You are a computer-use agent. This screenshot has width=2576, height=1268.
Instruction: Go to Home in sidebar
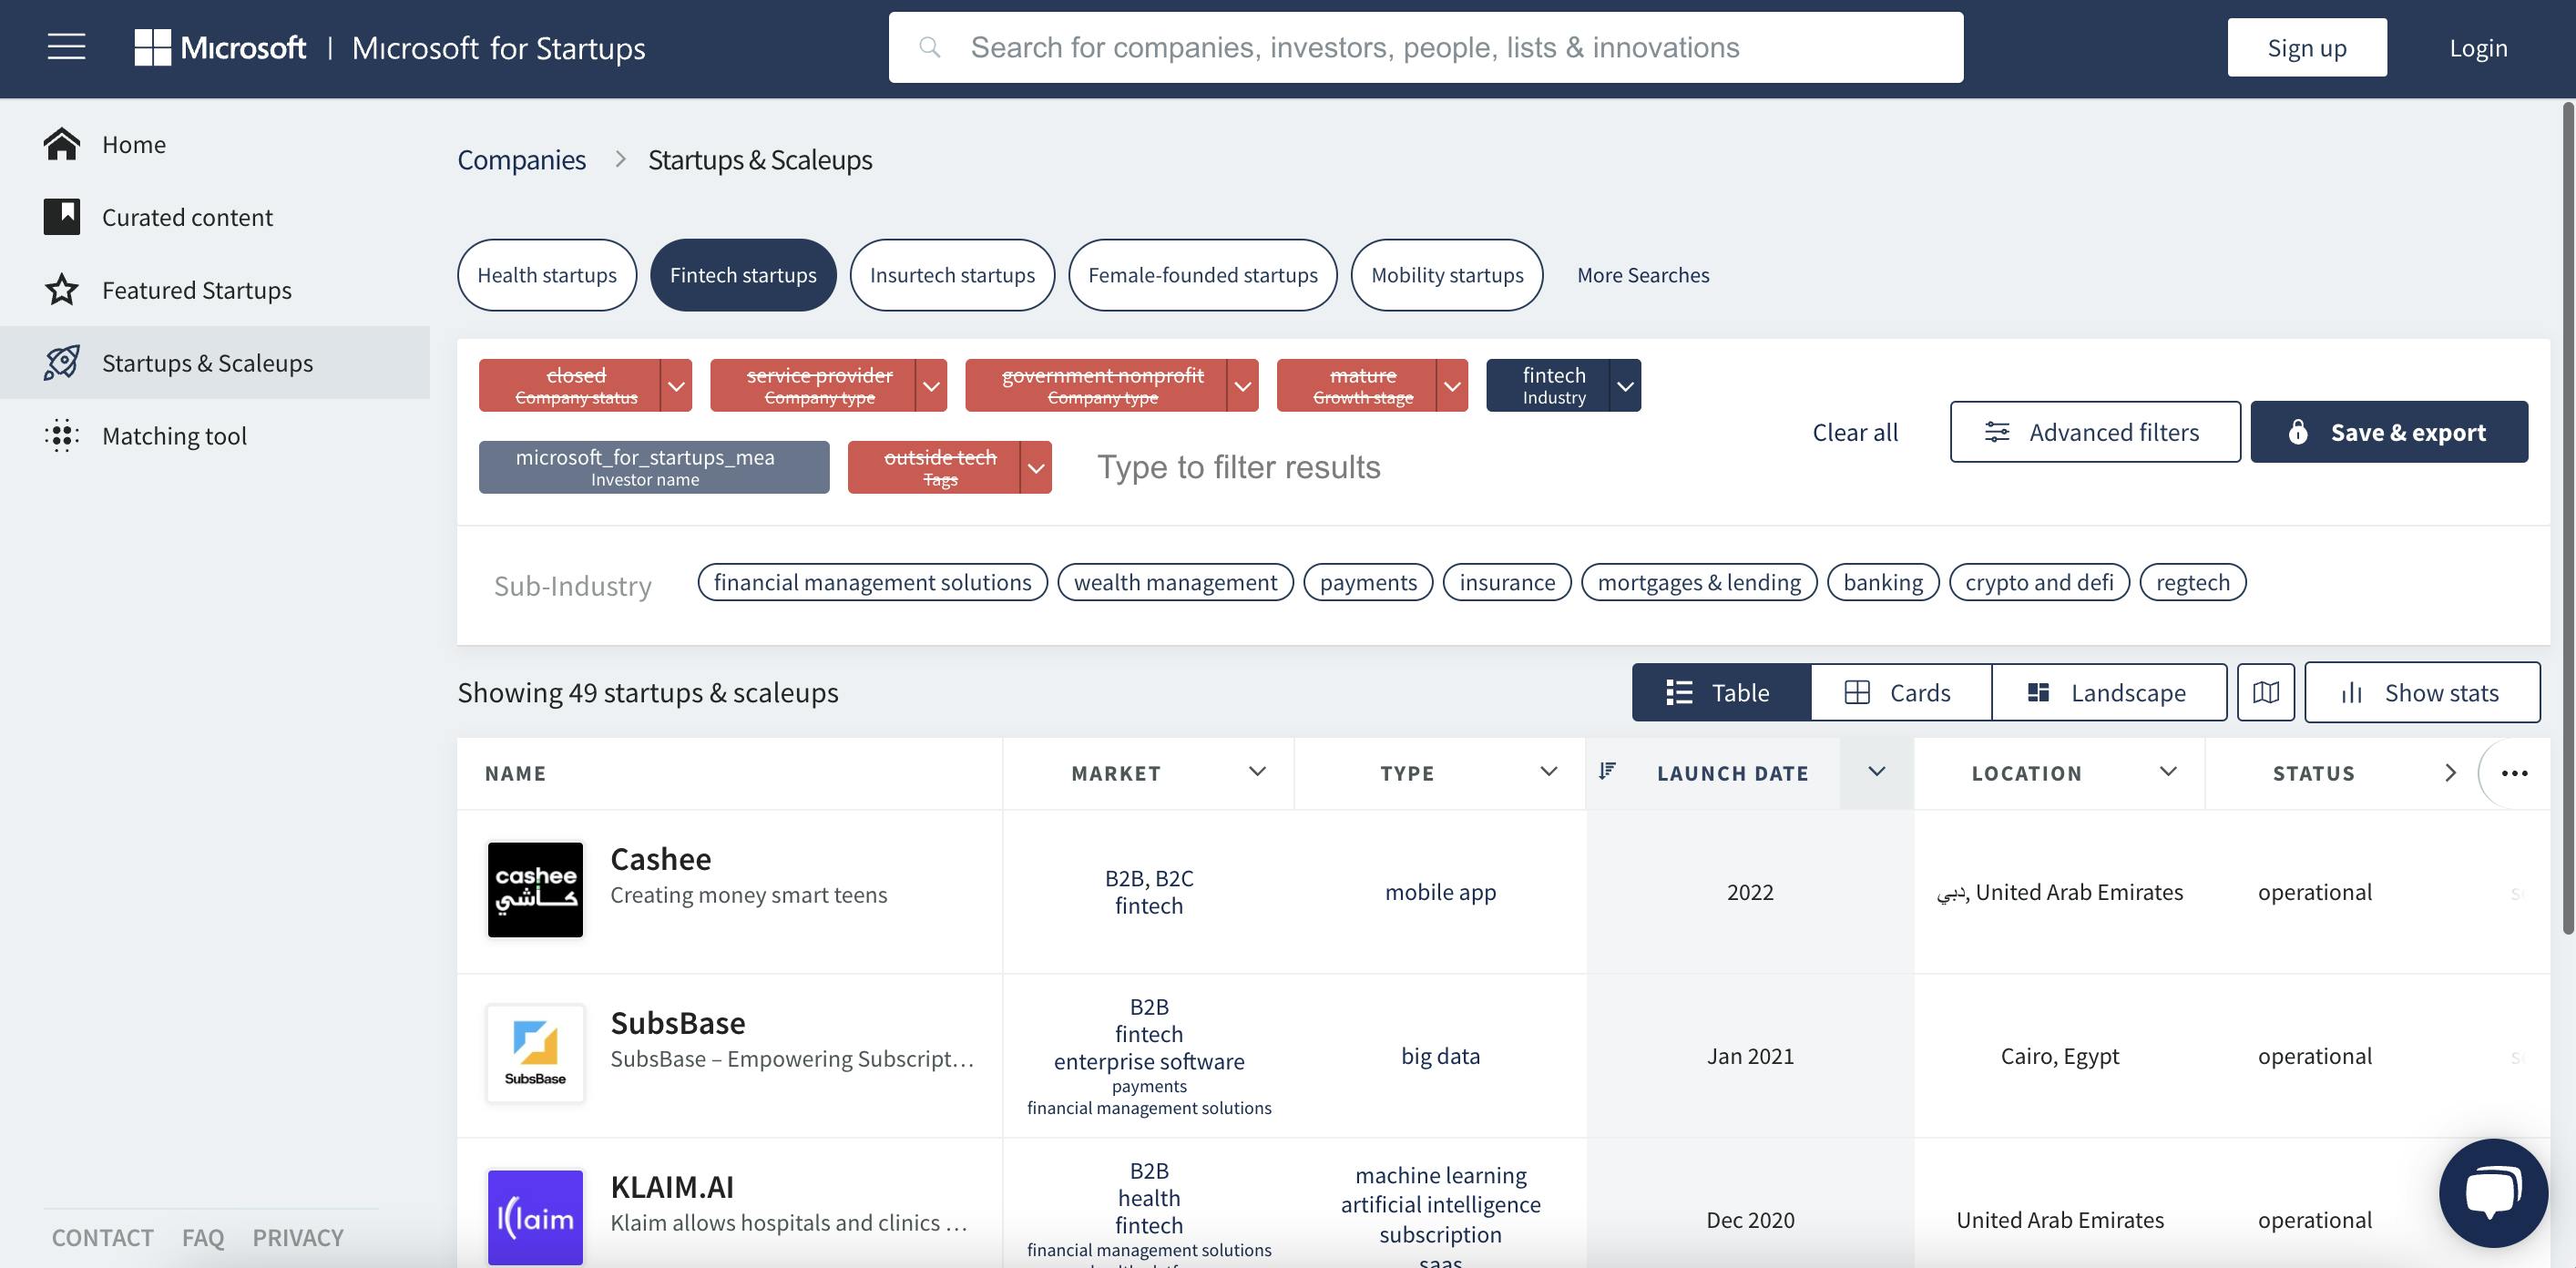point(215,144)
